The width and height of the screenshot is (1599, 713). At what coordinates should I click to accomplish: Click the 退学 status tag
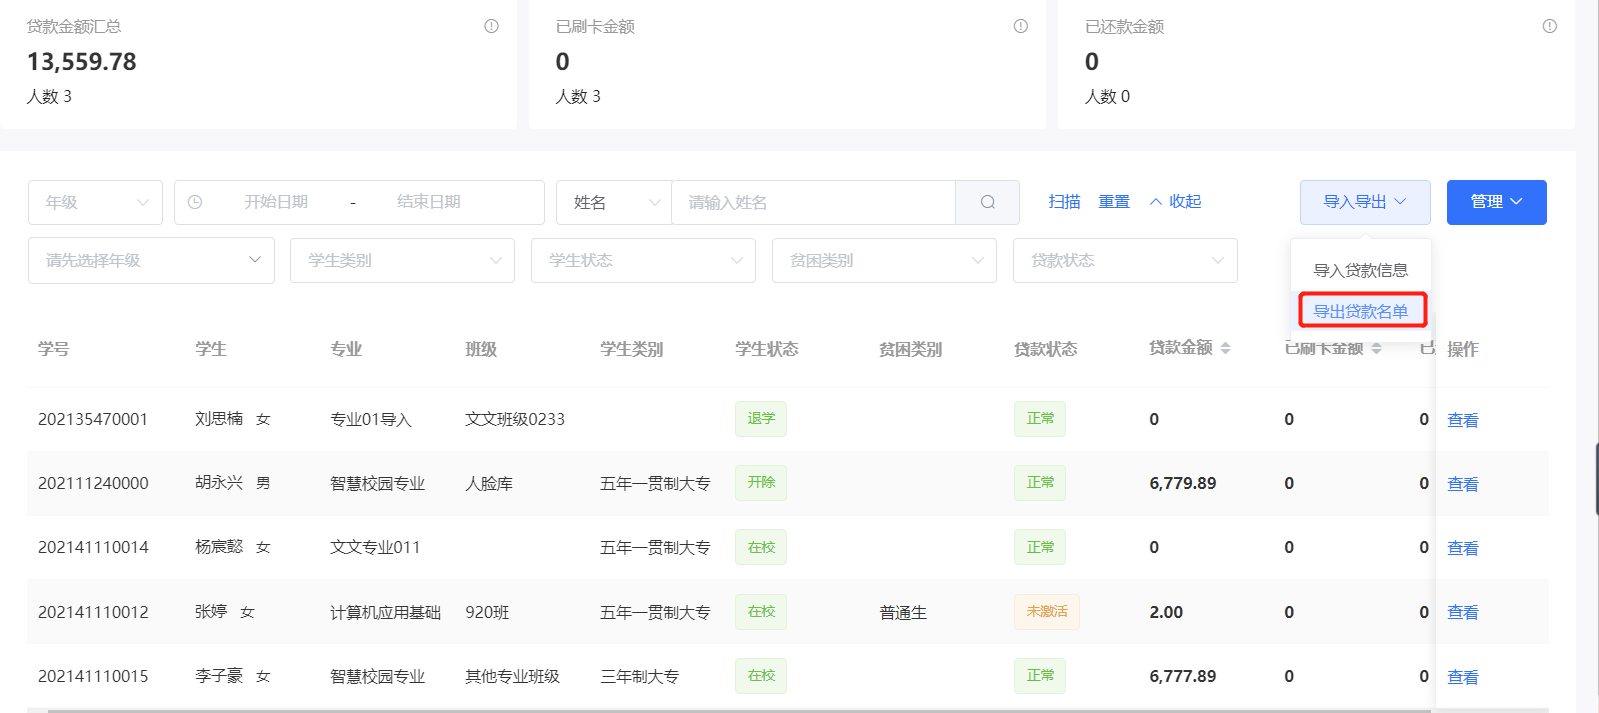(x=761, y=418)
